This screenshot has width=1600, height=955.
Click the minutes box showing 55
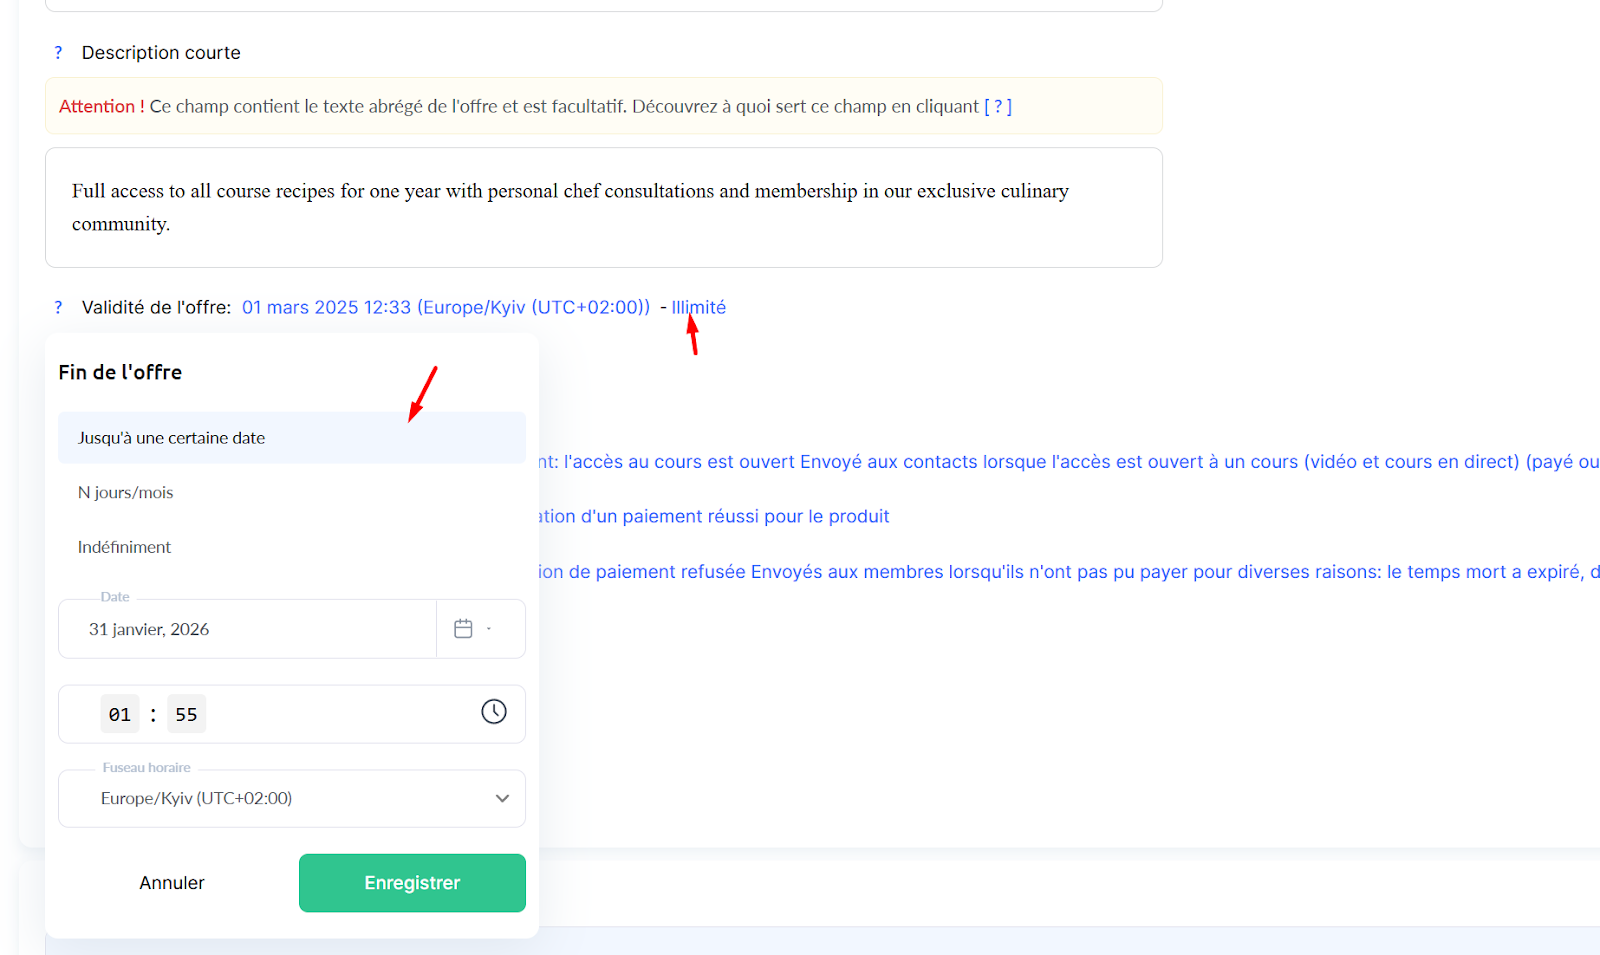(186, 715)
